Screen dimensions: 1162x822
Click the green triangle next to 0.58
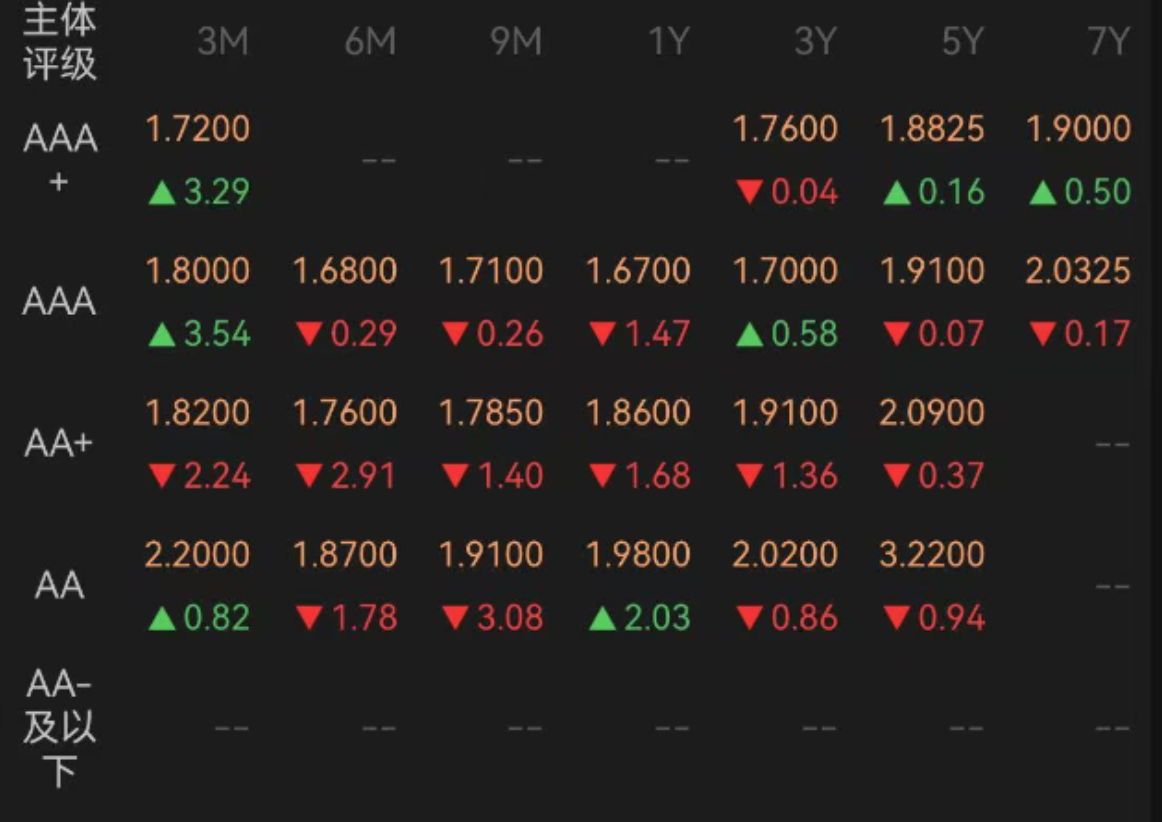[x=749, y=335]
